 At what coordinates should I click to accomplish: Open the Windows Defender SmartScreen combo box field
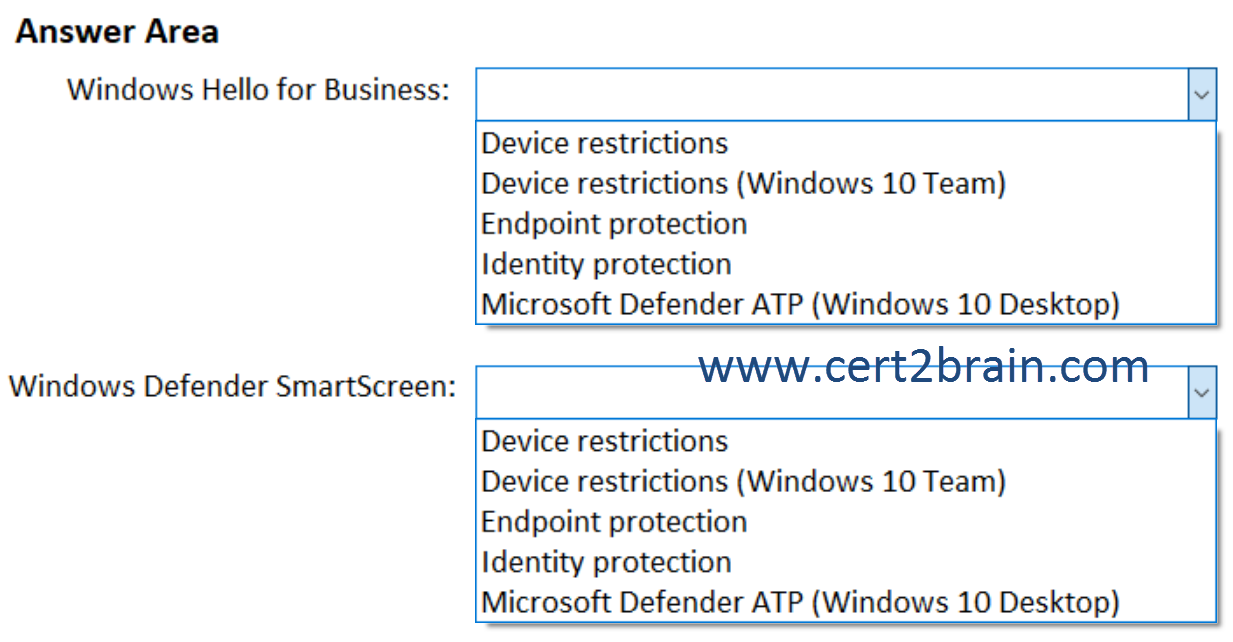tap(846, 393)
